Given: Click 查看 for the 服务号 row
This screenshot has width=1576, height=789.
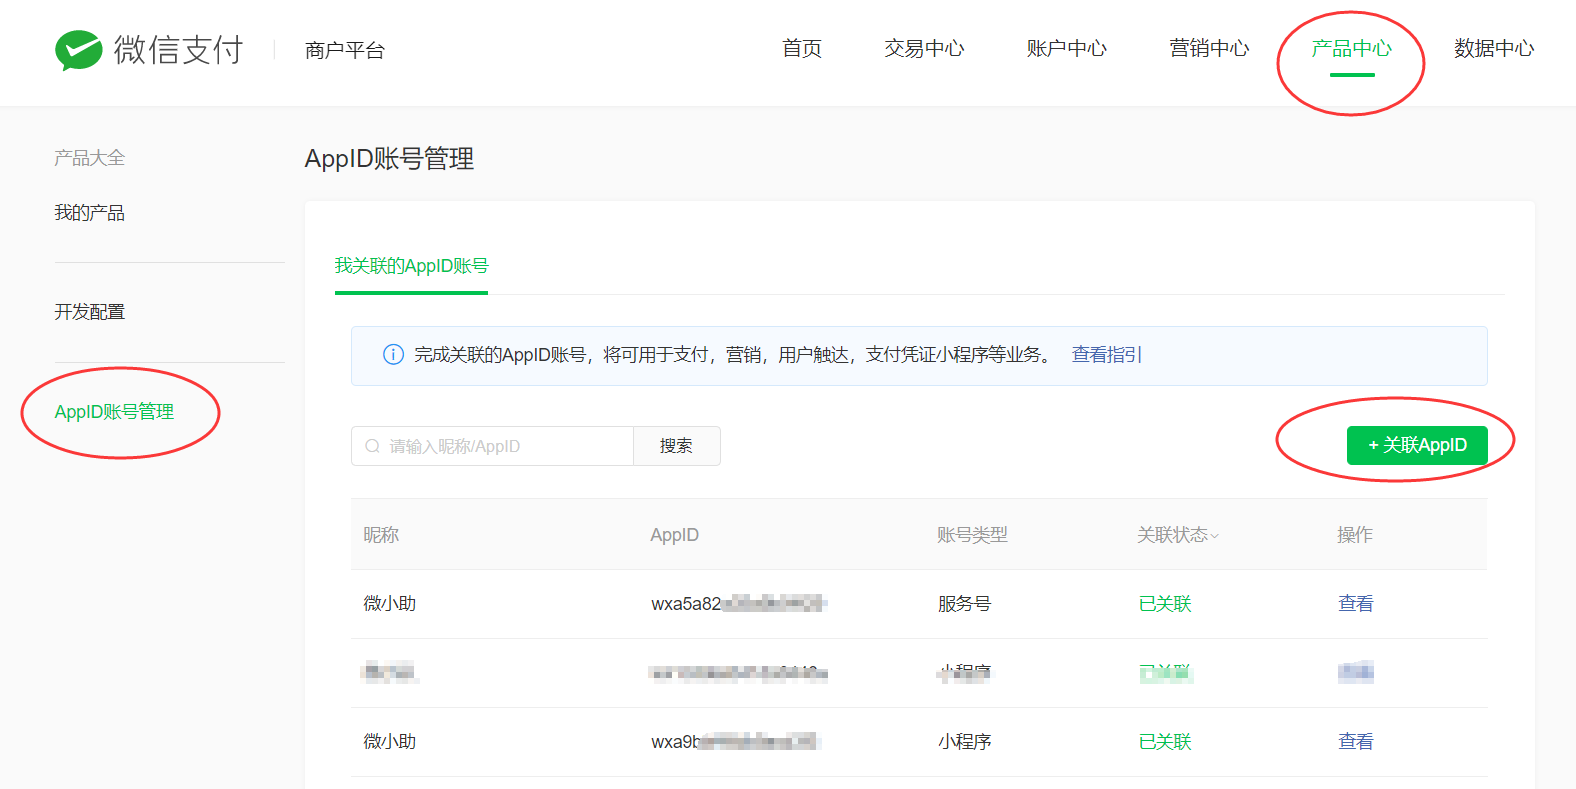Looking at the screenshot, I should click(1355, 604).
